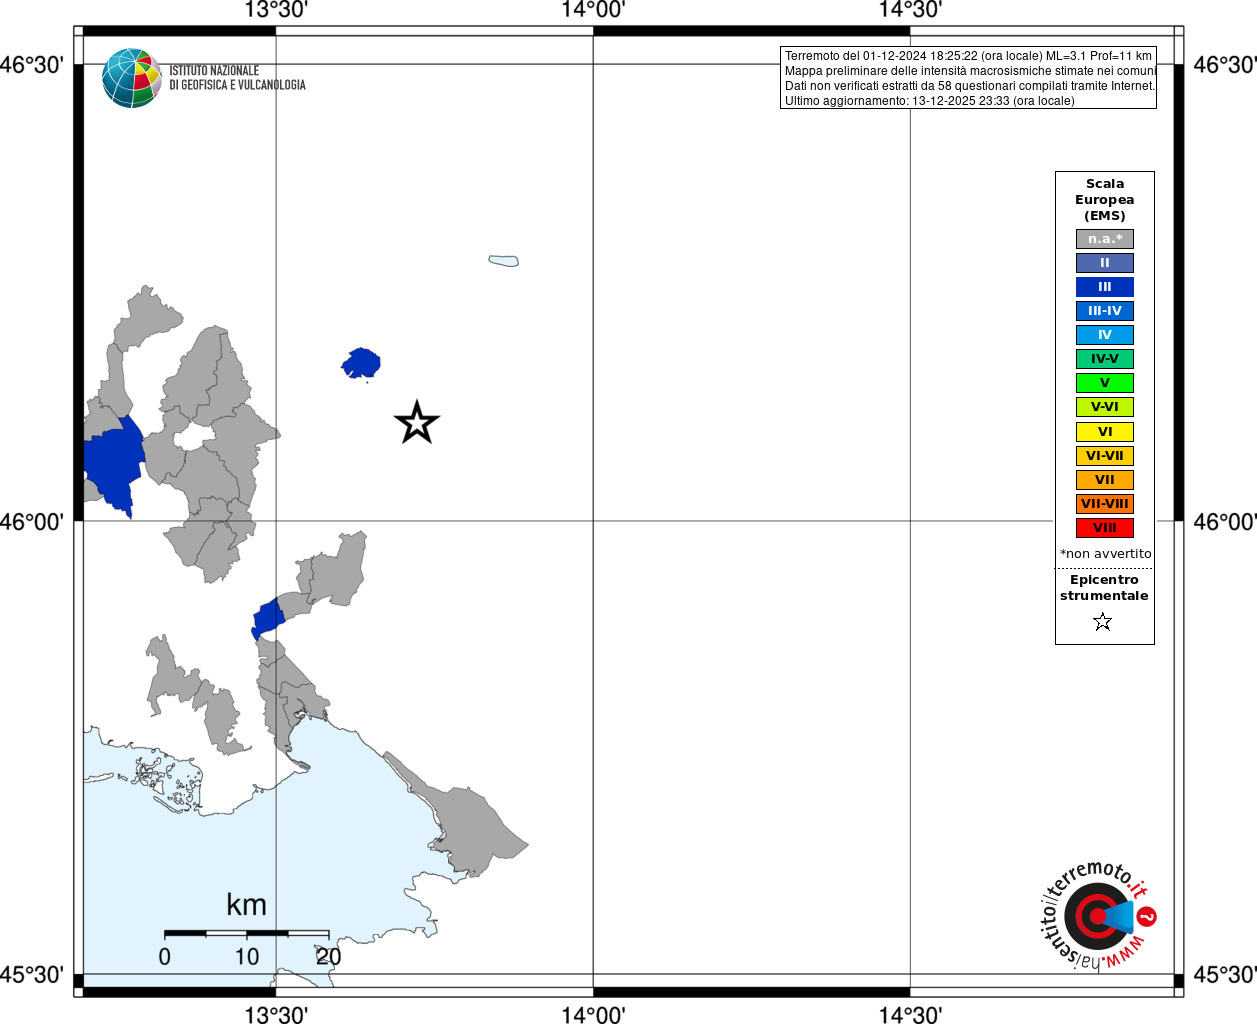Click the '*non avvertito' legend note

(x=1105, y=554)
